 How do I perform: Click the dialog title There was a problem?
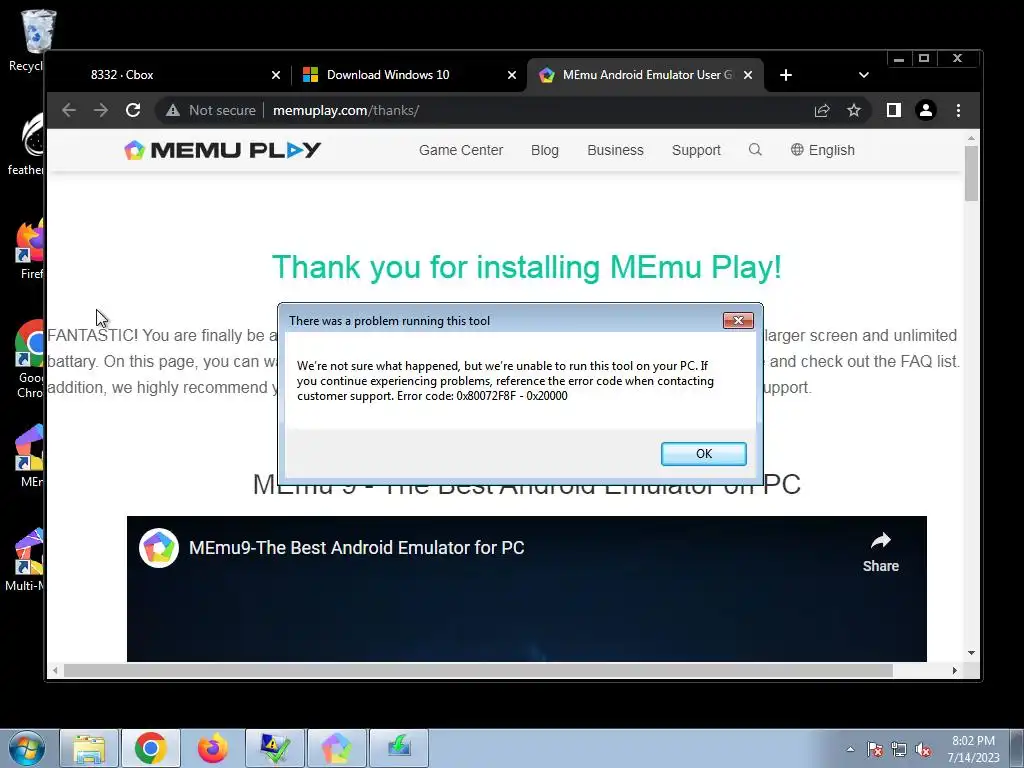389,321
